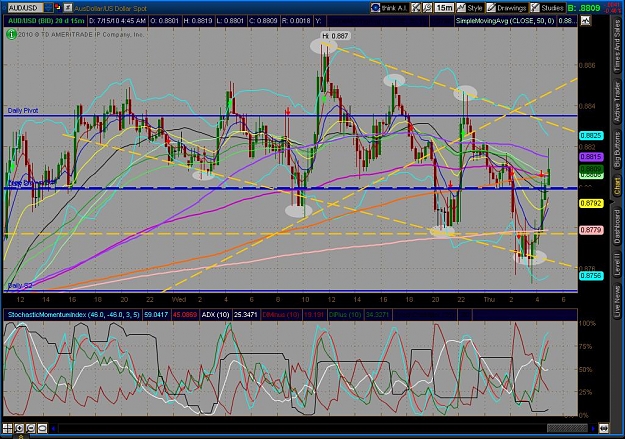The height and width of the screenshot is (439, 625).
Task: Click the horizontal scrollbar thumb
Action: (567, 429)
